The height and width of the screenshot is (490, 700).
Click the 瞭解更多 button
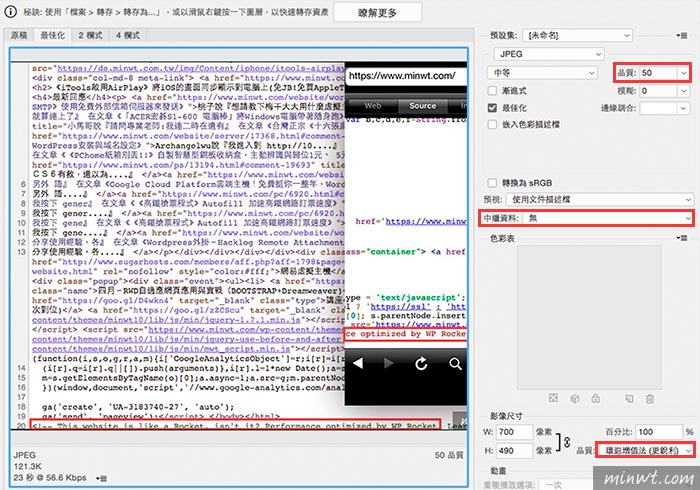coord(378,12)
